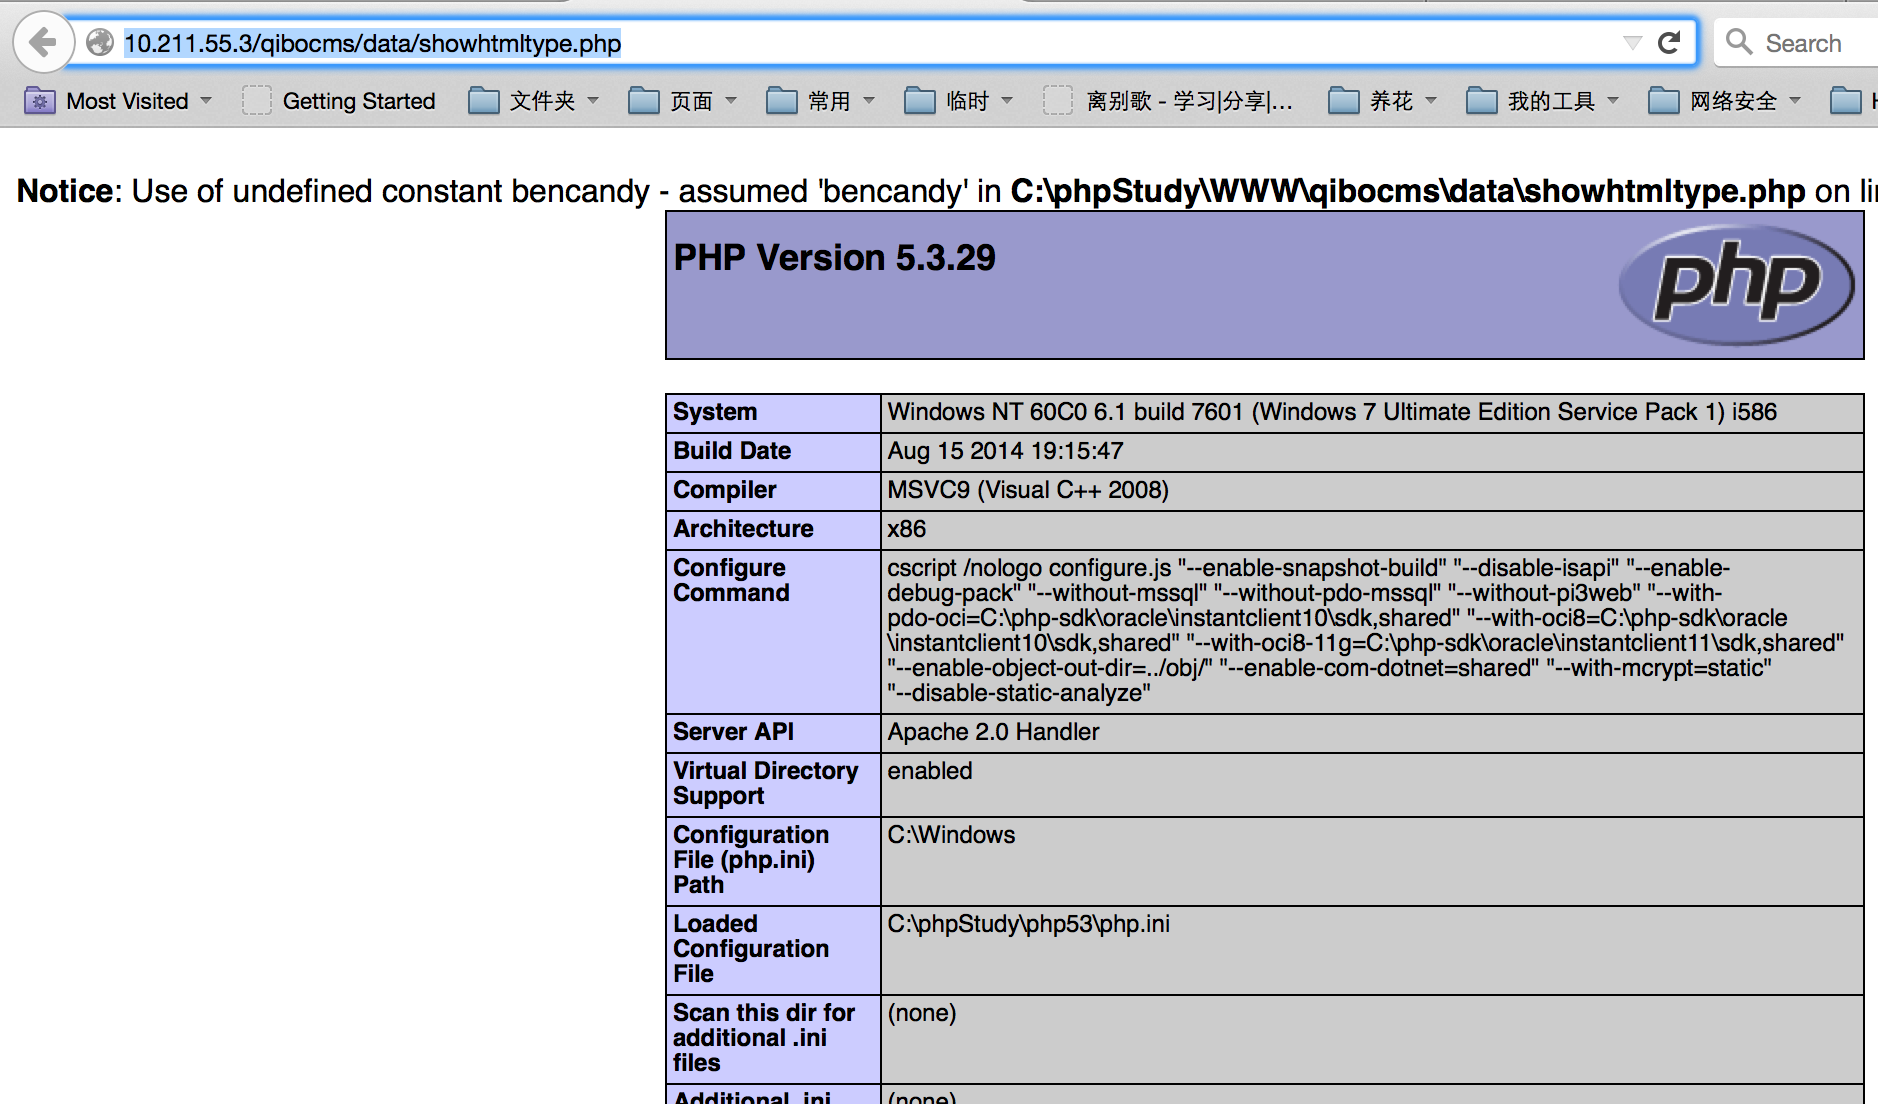Expand the 常用 dropdown arrow
The width and height of the screenshot is (1878, 1104).
[x=869, y=101]
